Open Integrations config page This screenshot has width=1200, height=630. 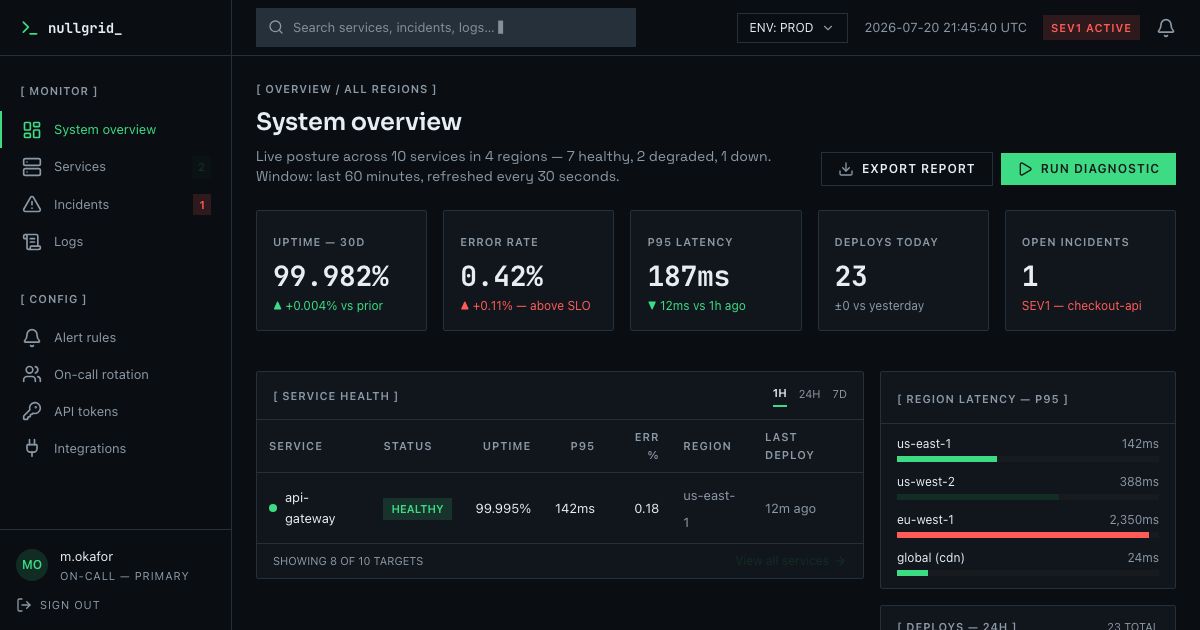(115, 449)
